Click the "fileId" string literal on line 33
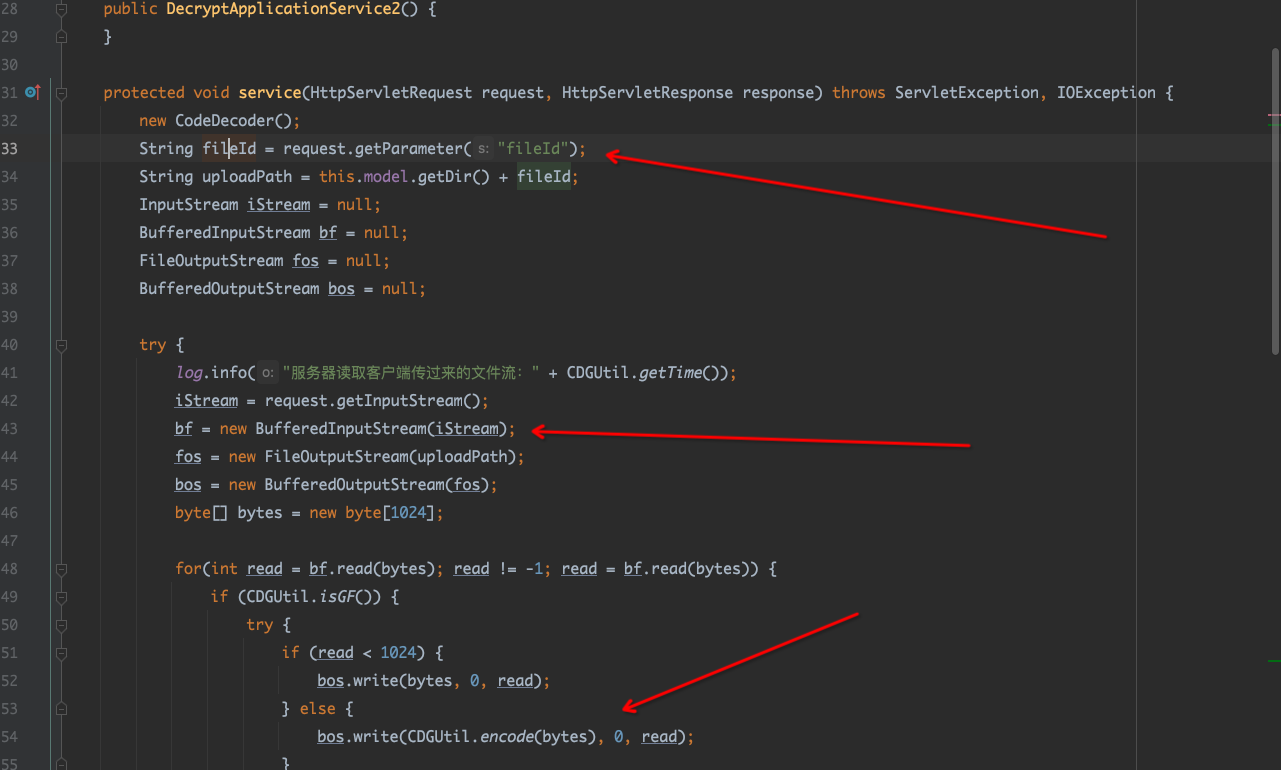The height and width of the screenshot is (770, 1281). pyautogui.click(x=533, y=149)
